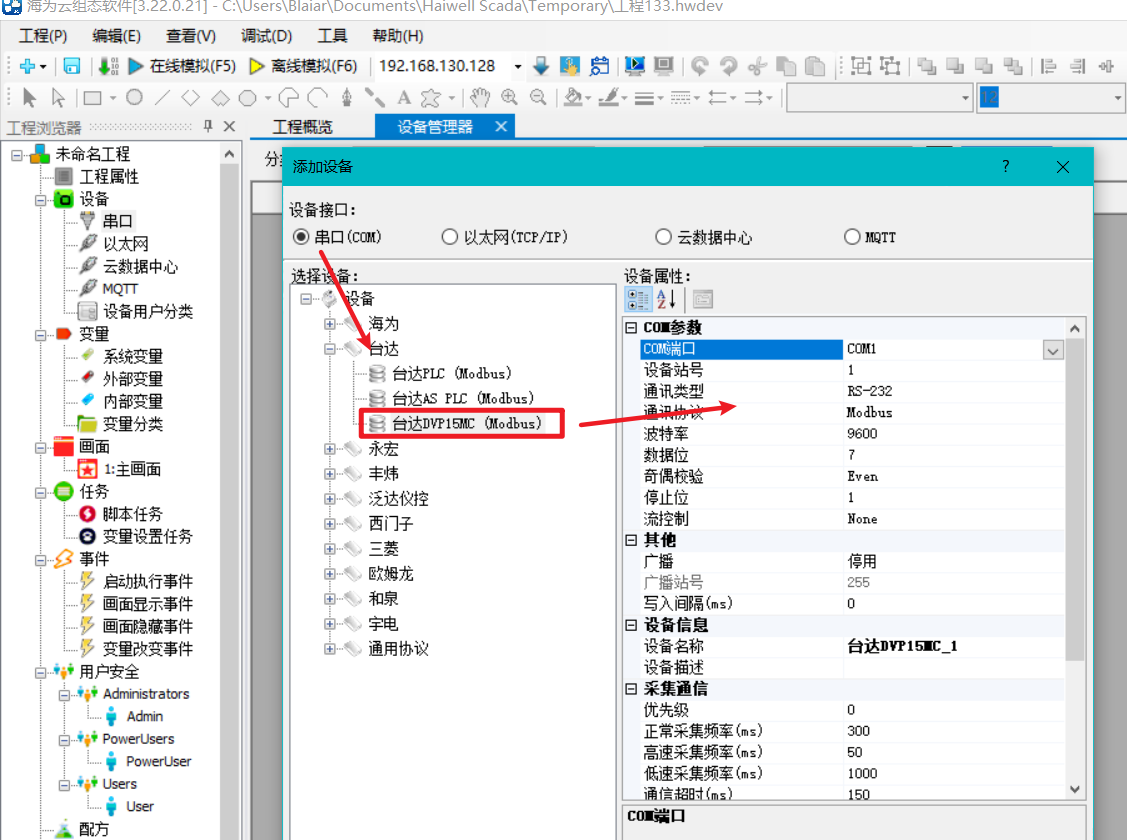Open the font size 12 combo box
This screenshot has height=840, width=1127.
click(1050, 97)
